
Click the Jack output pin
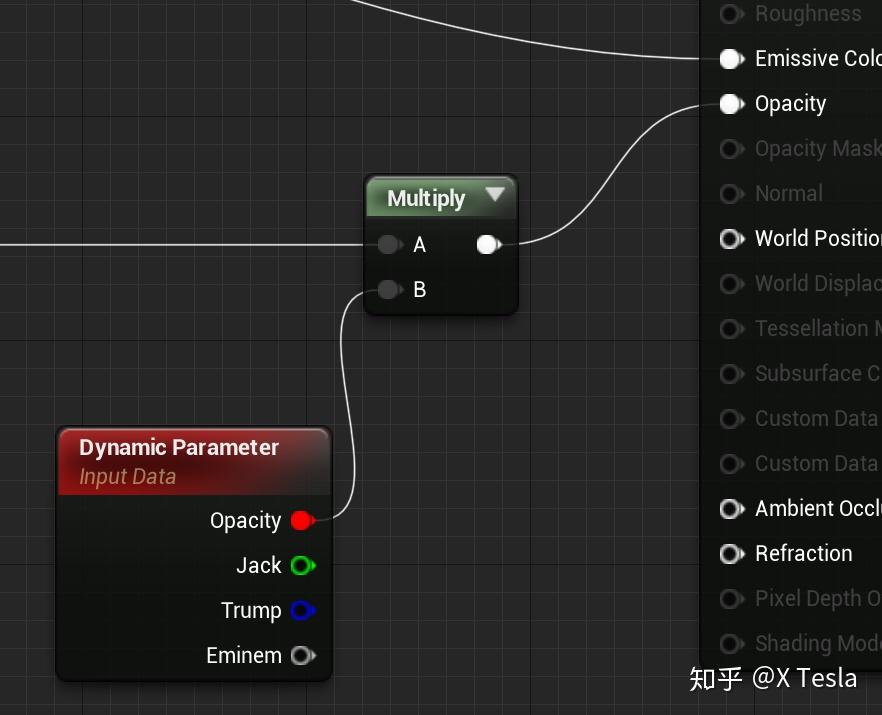tap(304, 565)
